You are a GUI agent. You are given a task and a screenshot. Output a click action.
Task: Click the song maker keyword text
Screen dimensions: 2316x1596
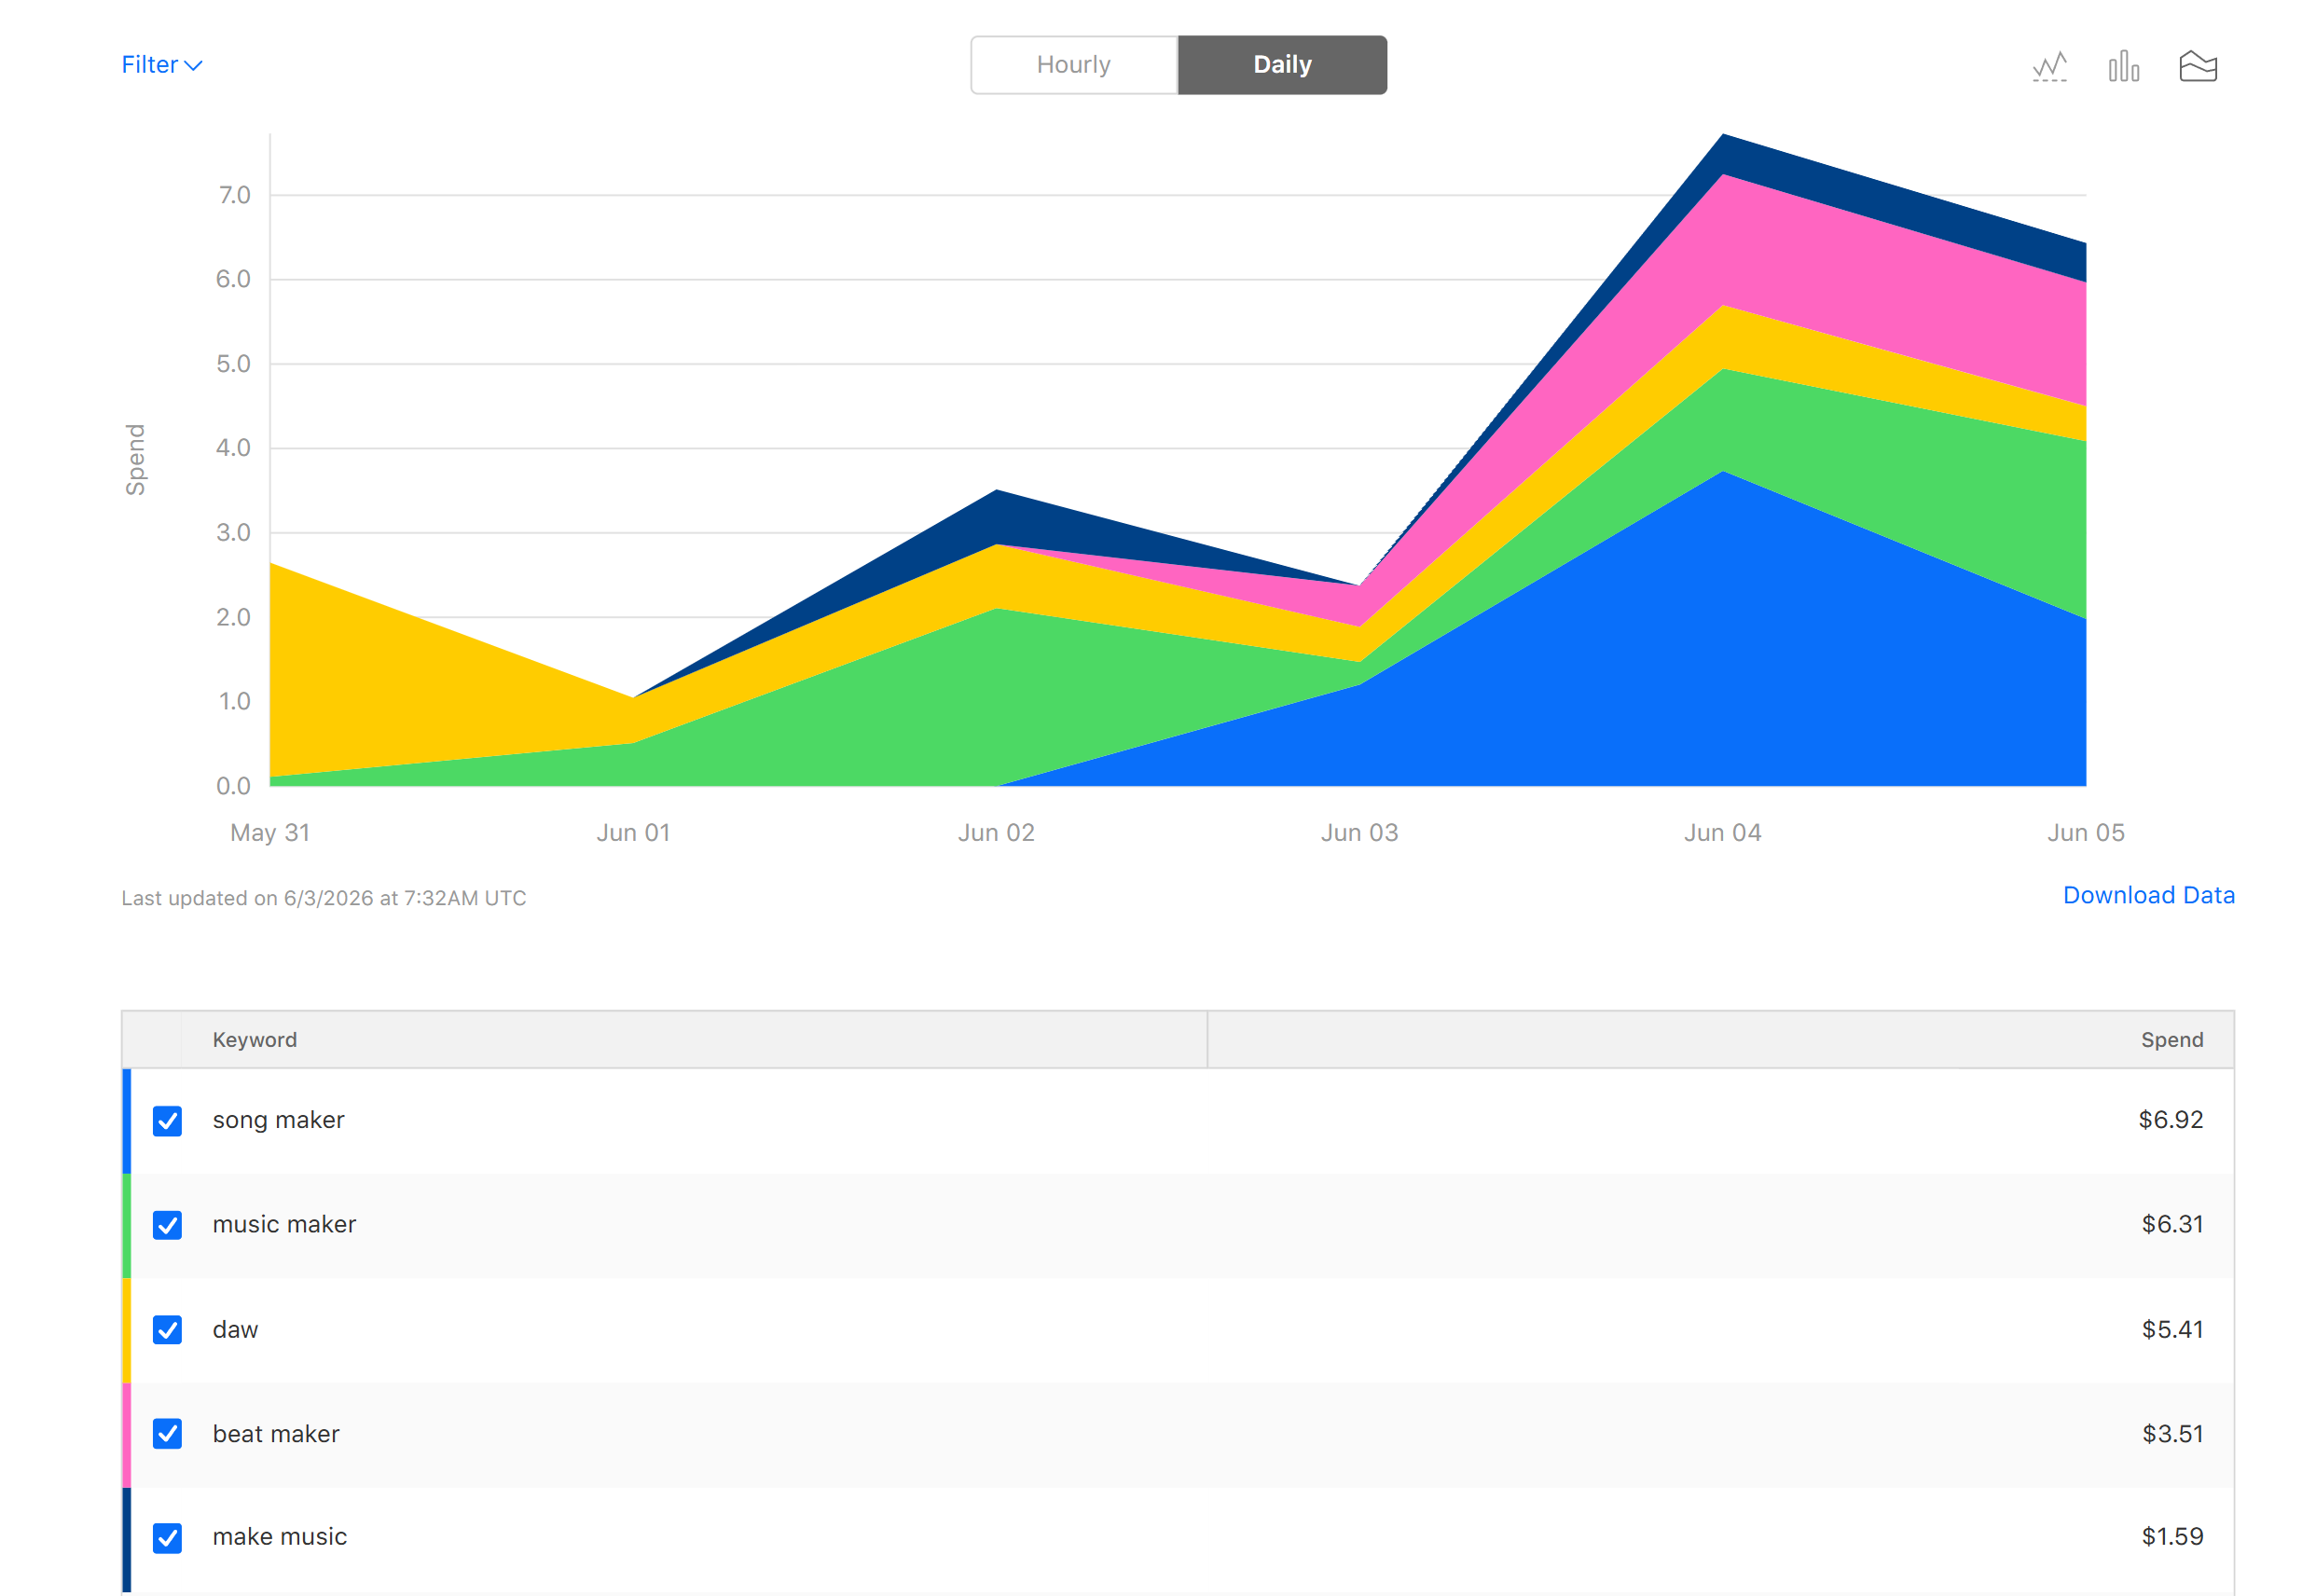point(278,1120)
